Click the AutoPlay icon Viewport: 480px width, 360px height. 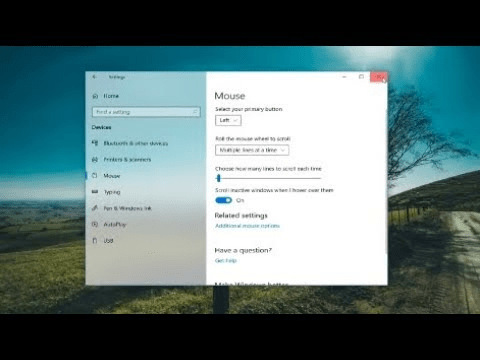[95, 225]
